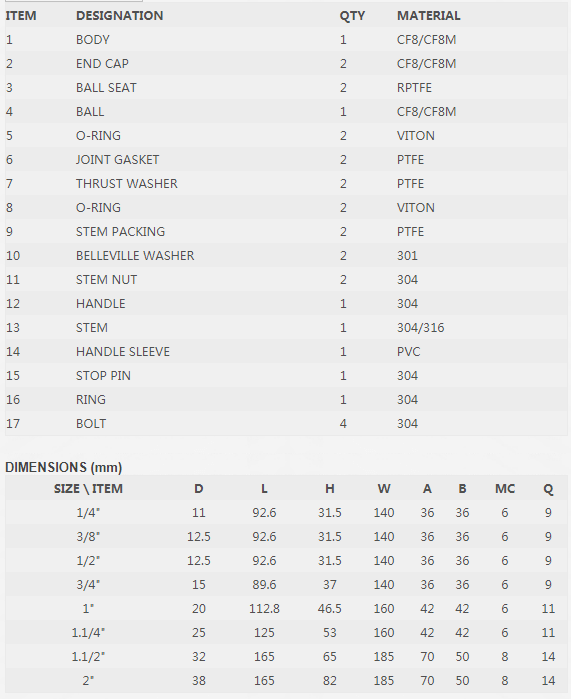Select the BALL SEAT row designation

[x=106, y=87]
